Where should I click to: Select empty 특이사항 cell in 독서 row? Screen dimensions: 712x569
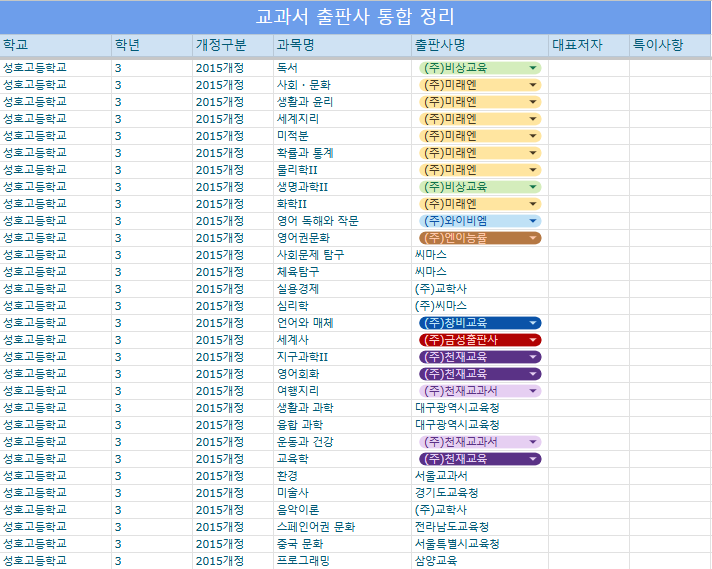point(670,68)
